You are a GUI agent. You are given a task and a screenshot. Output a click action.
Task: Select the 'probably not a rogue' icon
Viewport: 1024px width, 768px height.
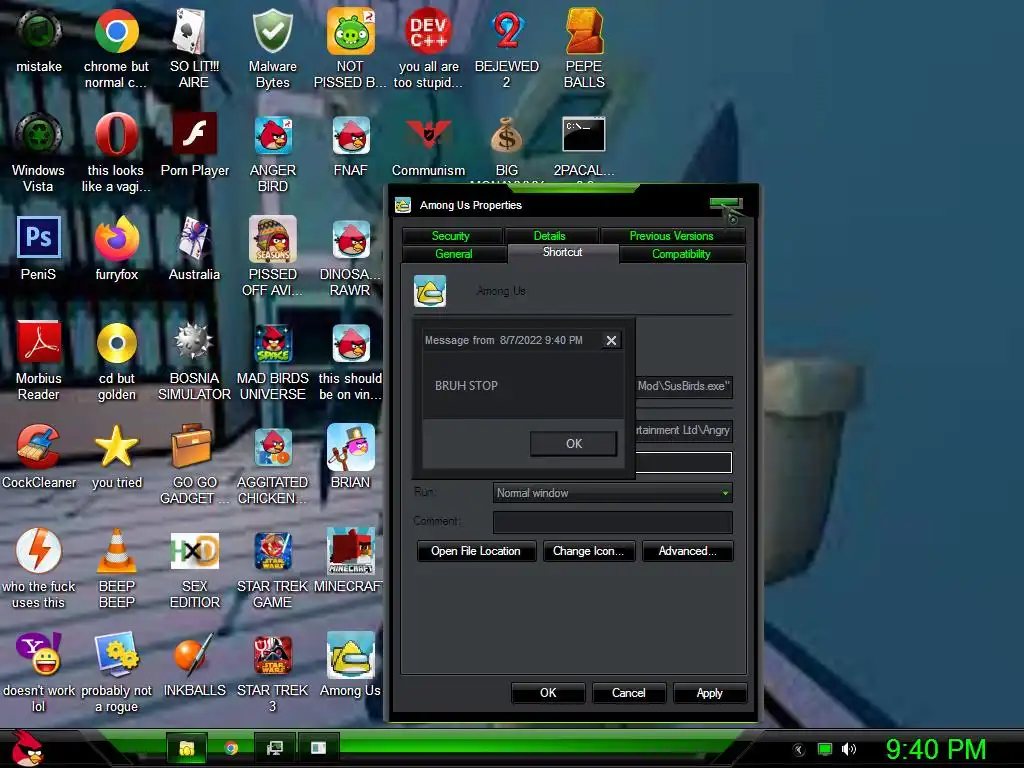pyautogui.click(x=116, y=655)
